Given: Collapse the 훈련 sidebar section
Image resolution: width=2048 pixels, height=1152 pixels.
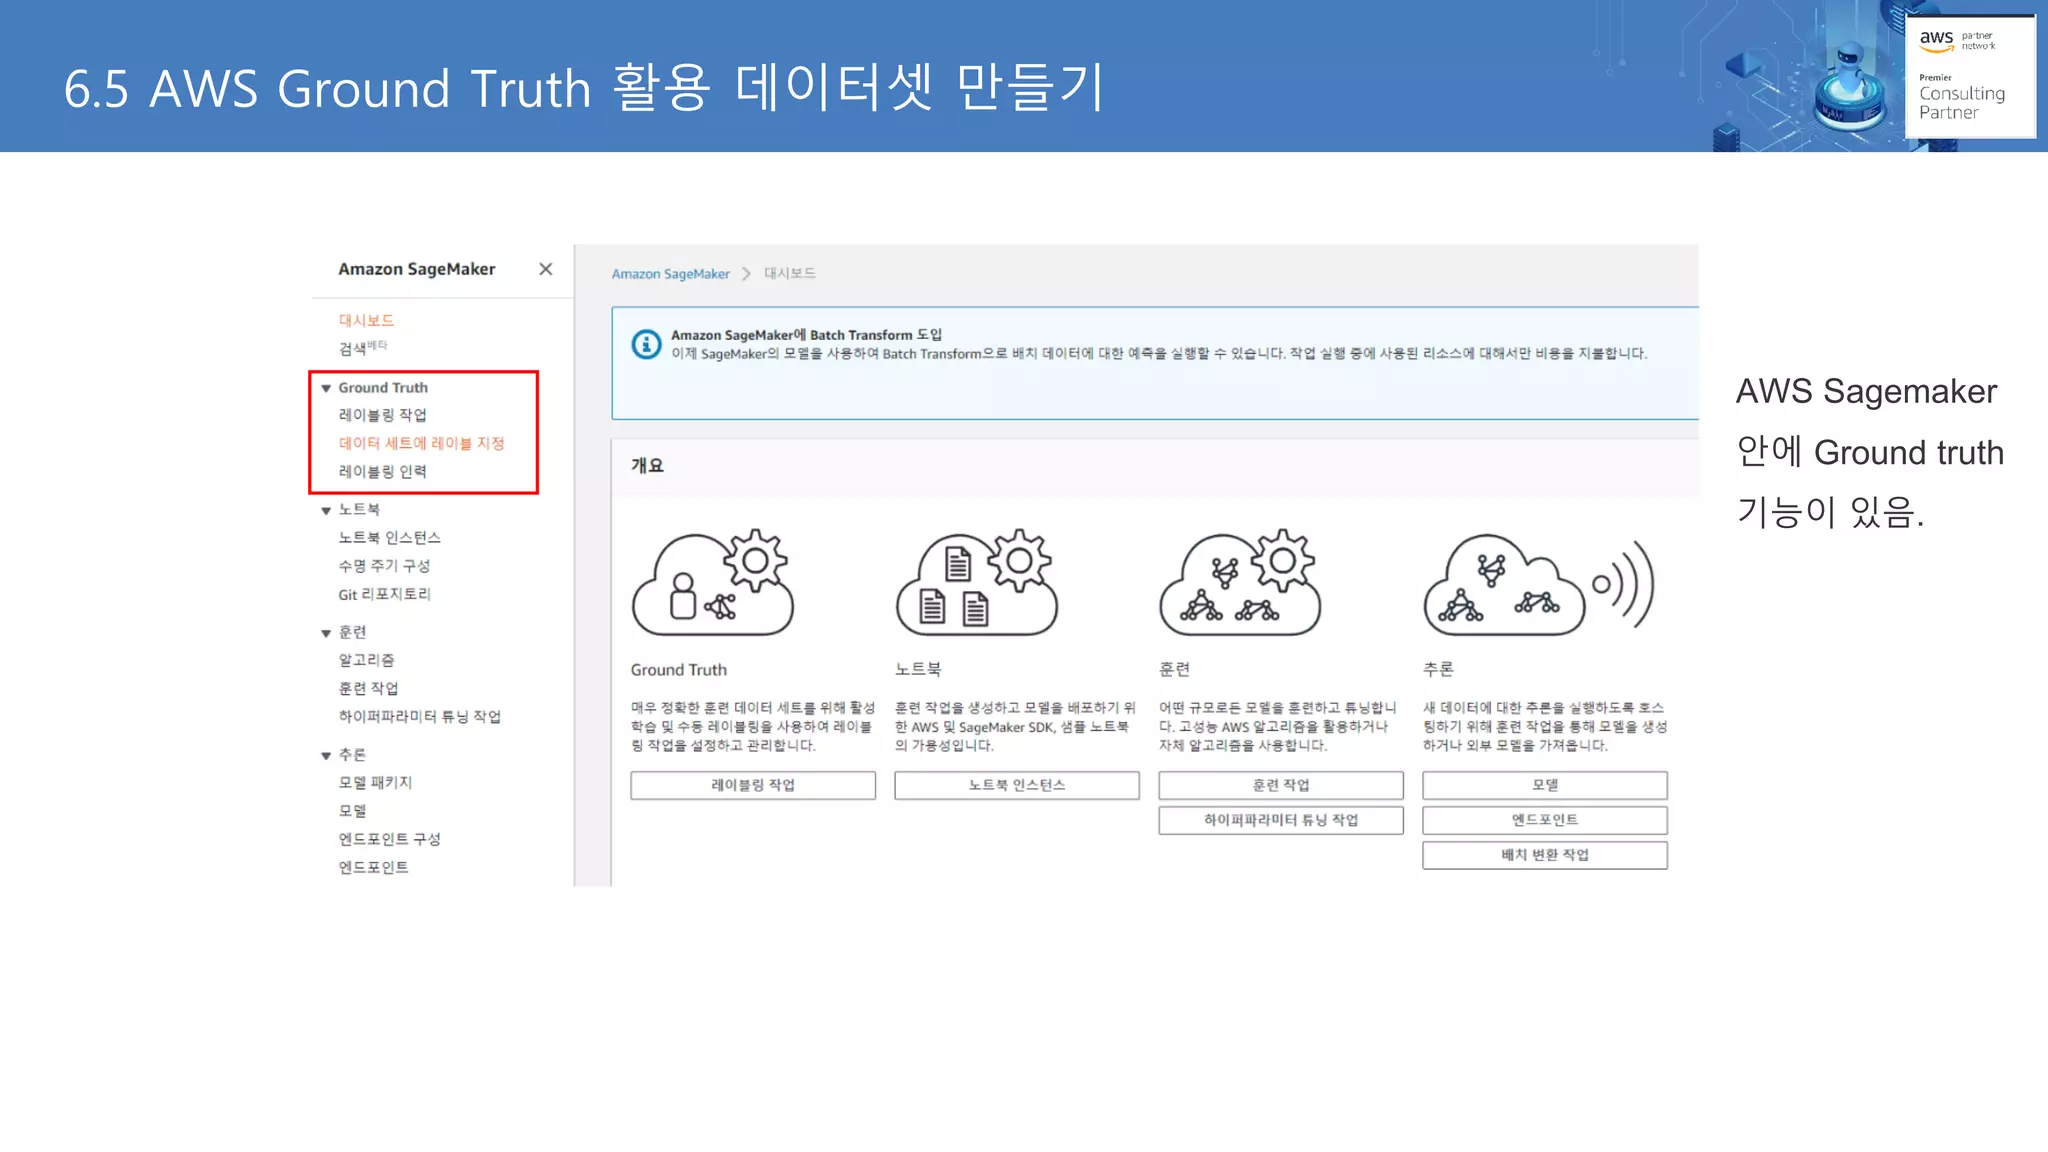Looking at the screenshot, I should click(326, 633).
